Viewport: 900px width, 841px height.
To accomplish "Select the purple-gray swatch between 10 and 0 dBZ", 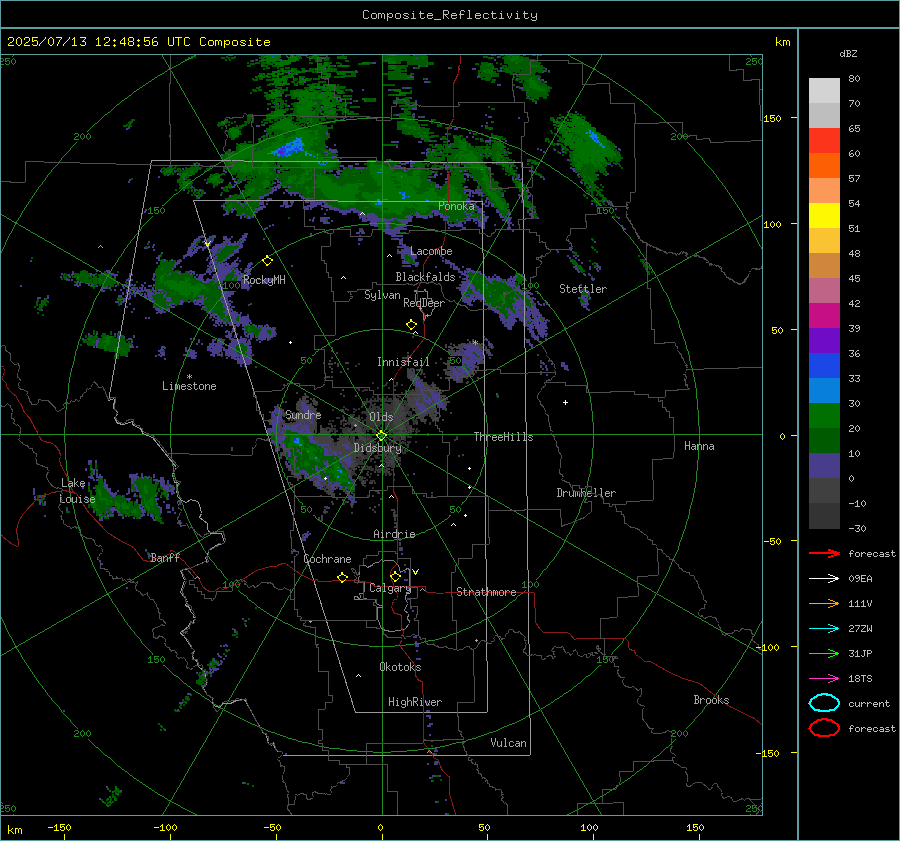I will tap(824, 466).
